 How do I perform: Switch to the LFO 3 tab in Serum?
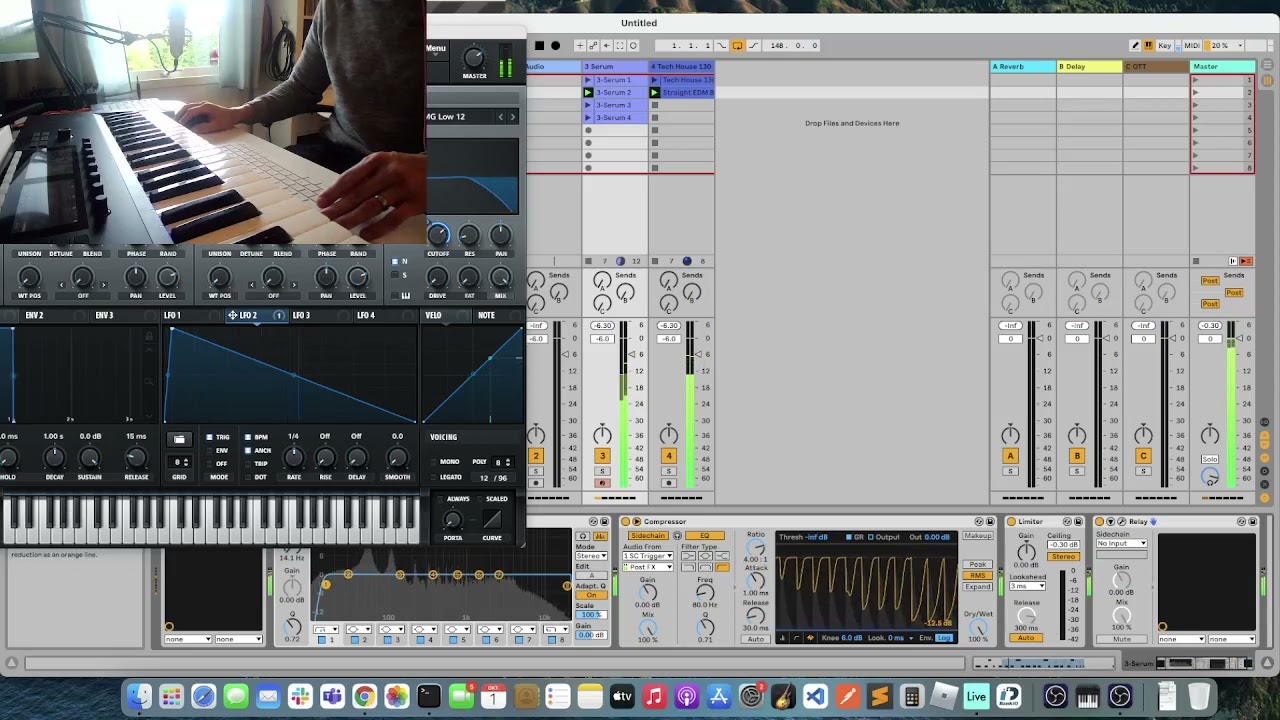coord(301,315)
